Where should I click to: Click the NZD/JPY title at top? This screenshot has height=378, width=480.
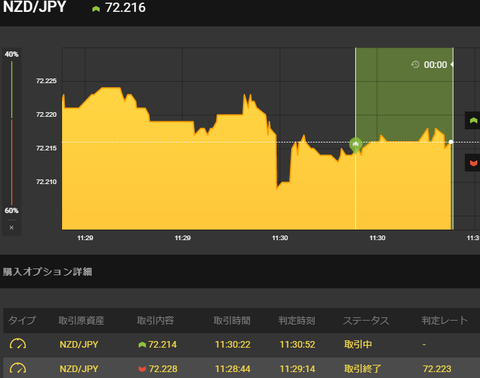tap(34, 7)
